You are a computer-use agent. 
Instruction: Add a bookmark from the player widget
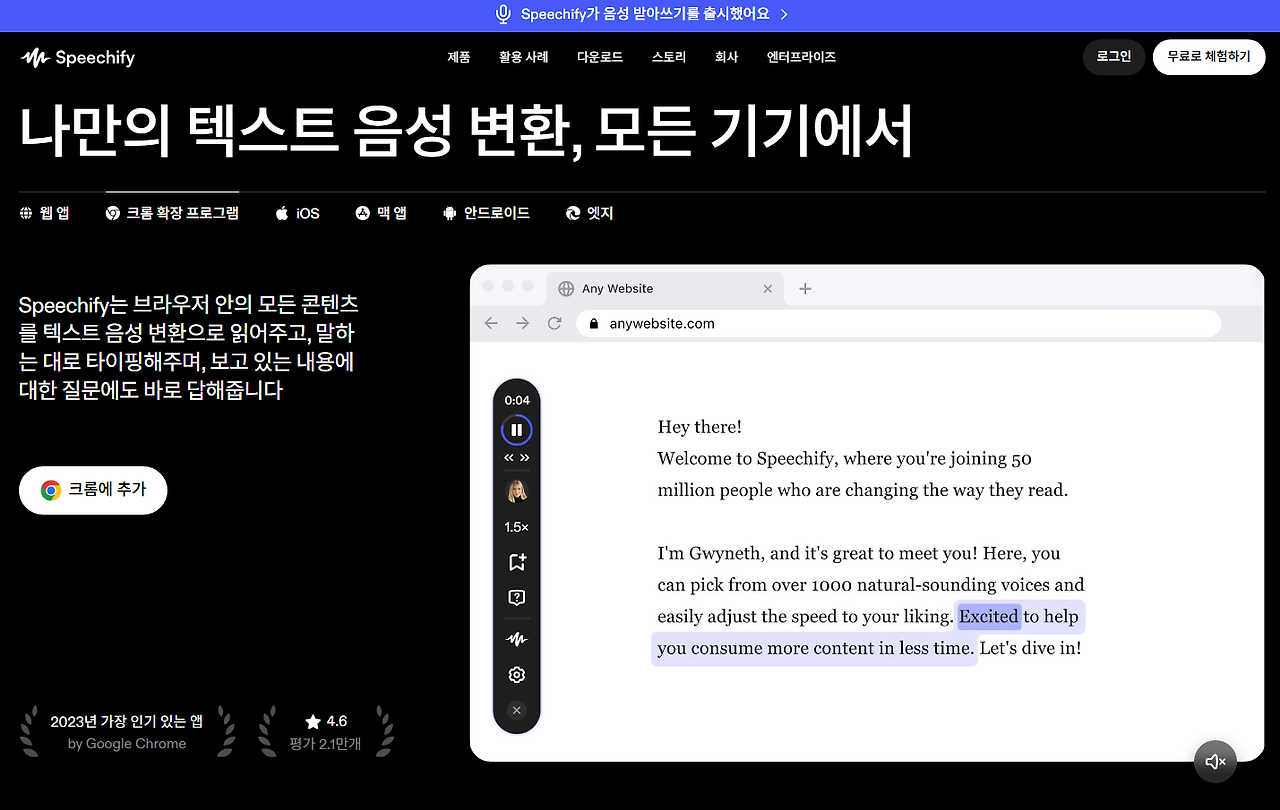click(517, 562)
